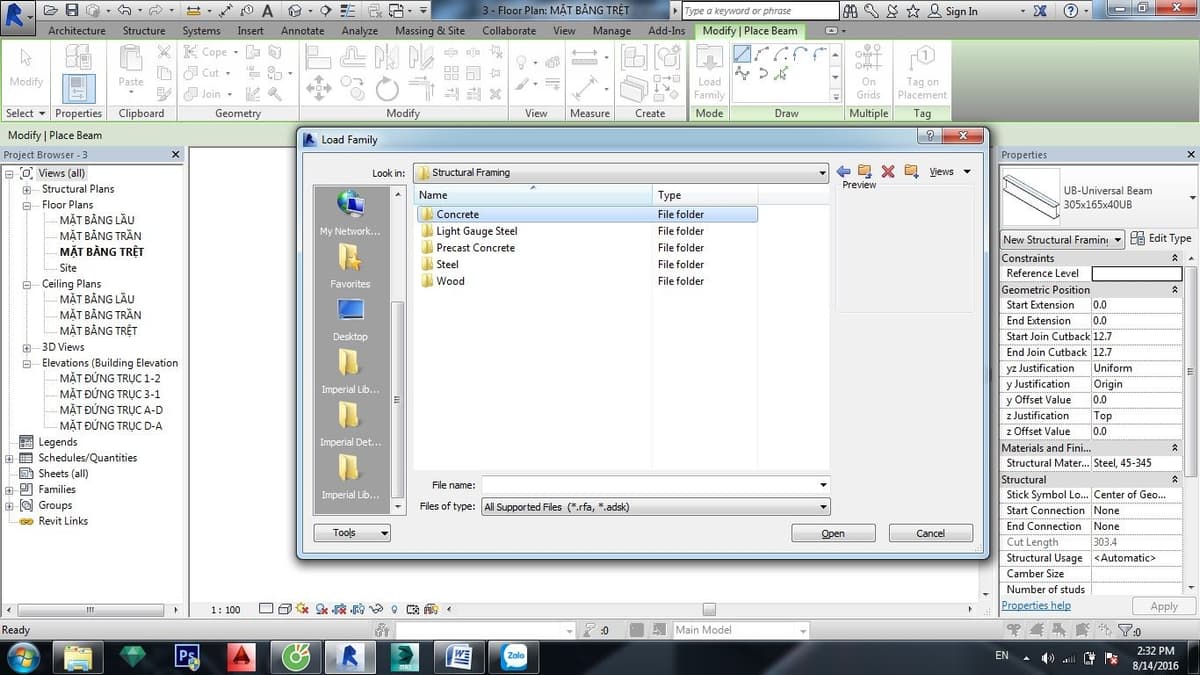Collapse the Geometric Position section
The image size is (1200, 675).
point(1175,290)
